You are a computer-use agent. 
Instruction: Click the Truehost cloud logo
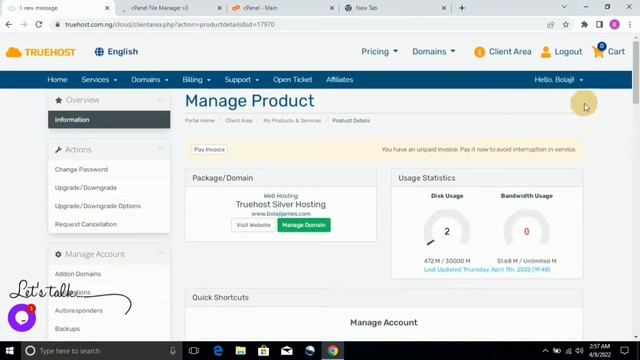[41, 52]
